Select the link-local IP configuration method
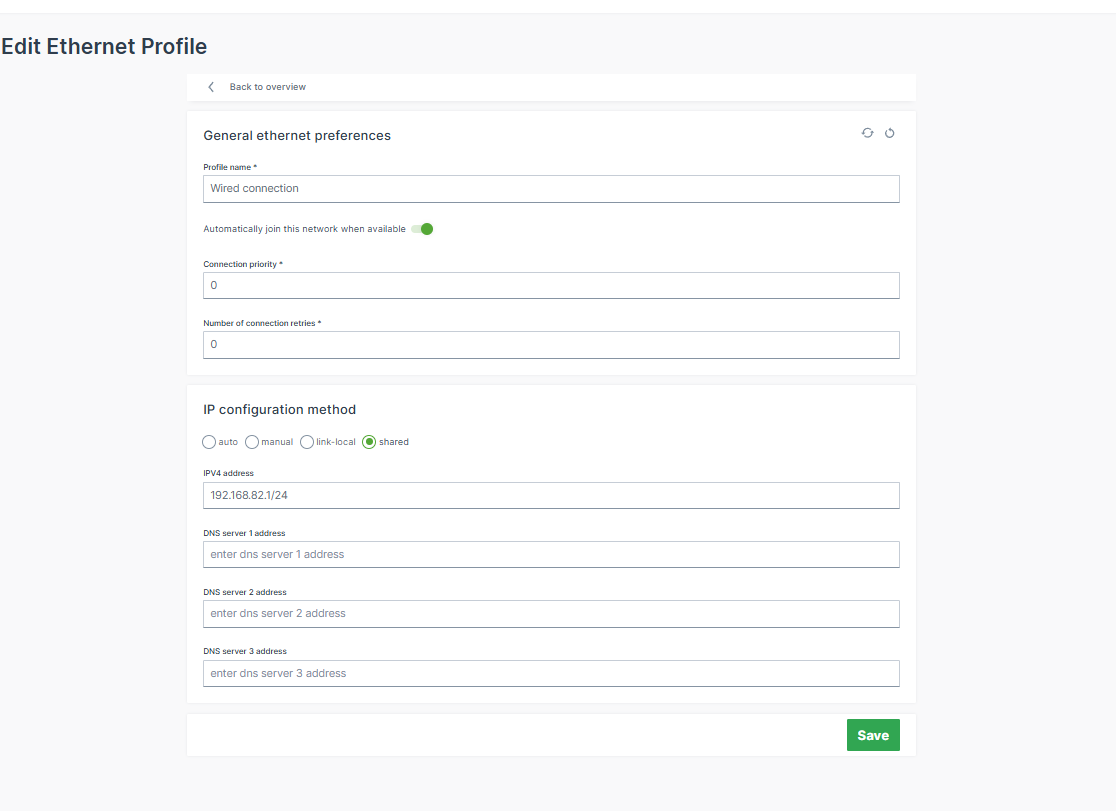The image size is (1116, 811). coord(306,441)
